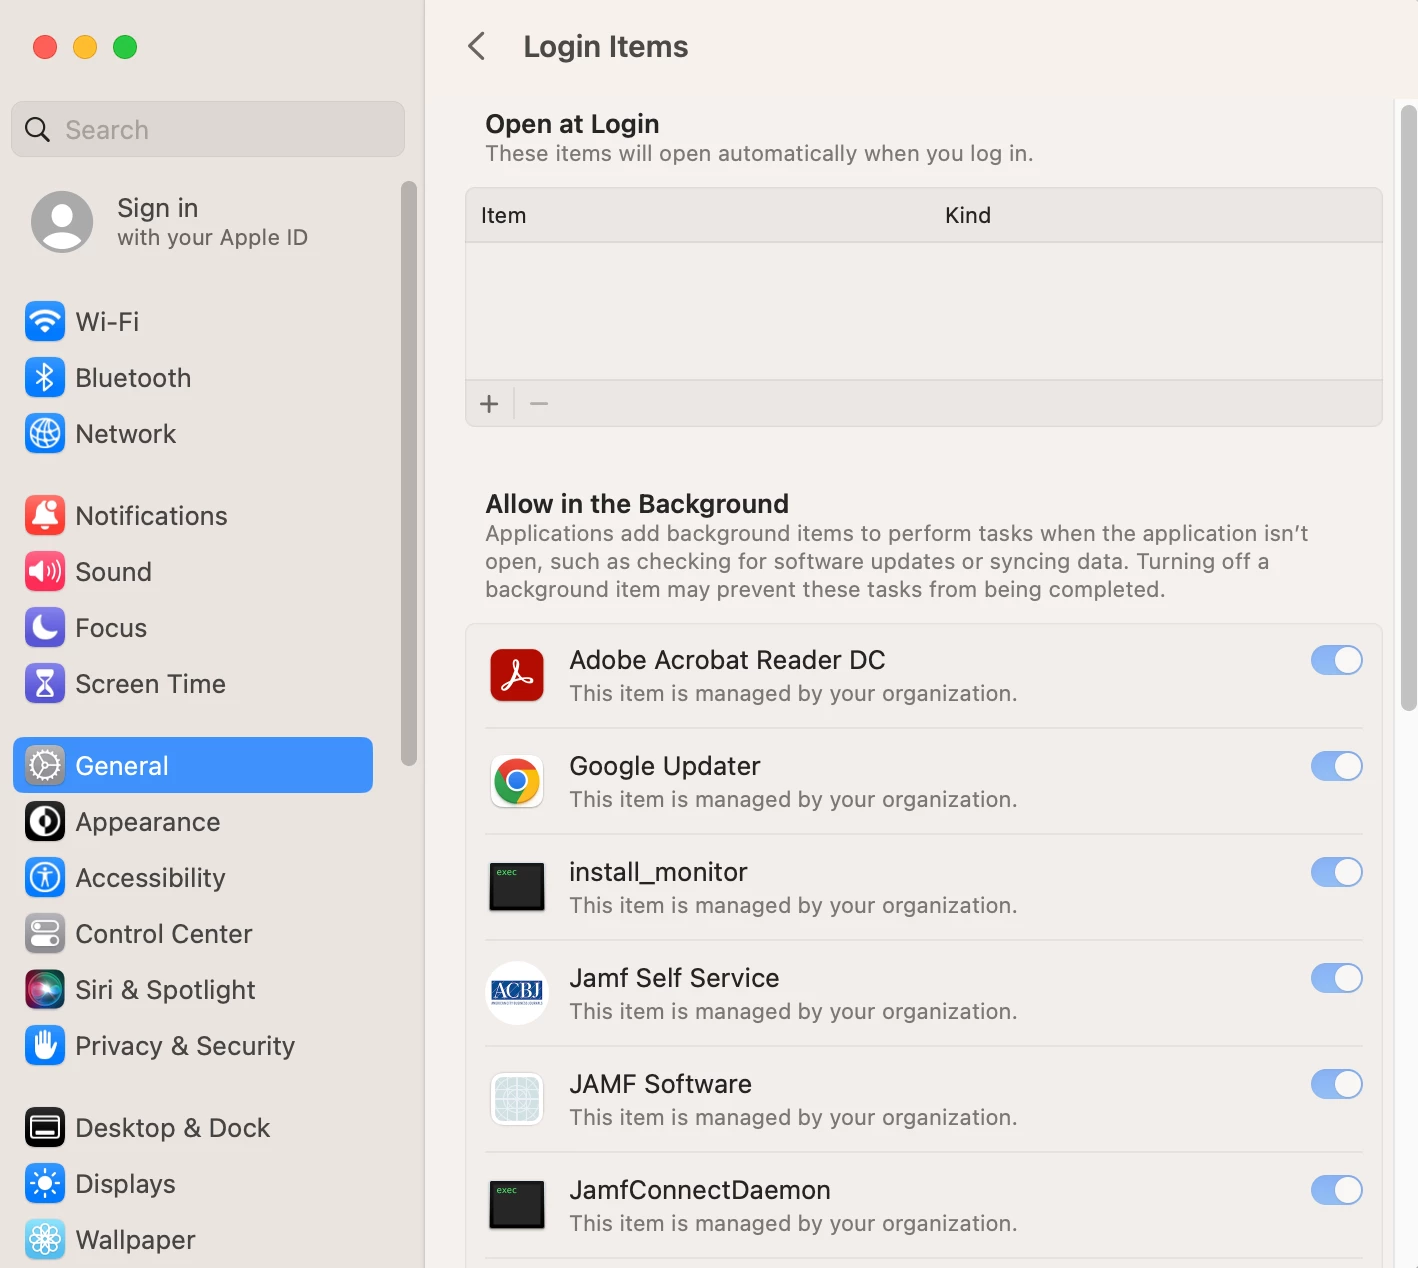Image resolution: width=1418 pixels, height=1268 pixels.
Task: Click the JAMF Software icon
Action: [x=517, y=1099]
